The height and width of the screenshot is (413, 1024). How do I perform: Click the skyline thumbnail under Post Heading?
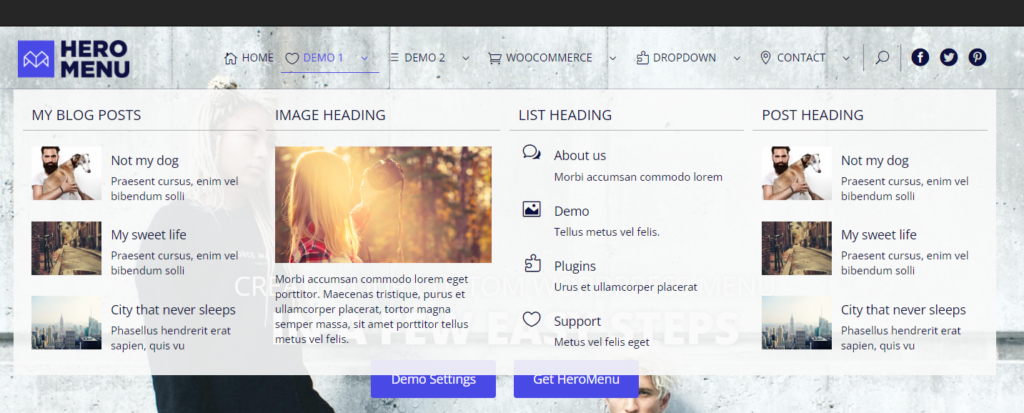click(796, 323)
